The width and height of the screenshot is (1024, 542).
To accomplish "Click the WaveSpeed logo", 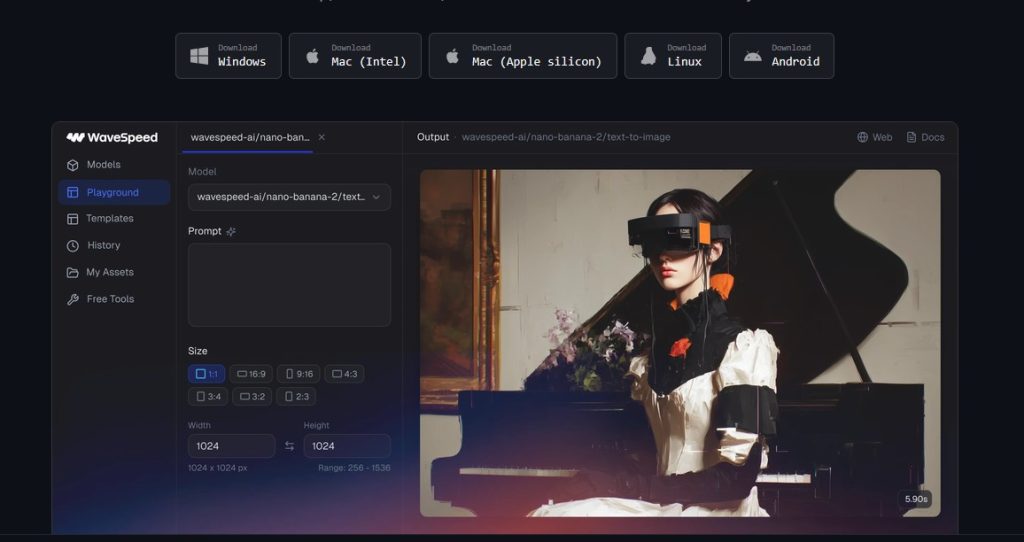I will [112, 137].
